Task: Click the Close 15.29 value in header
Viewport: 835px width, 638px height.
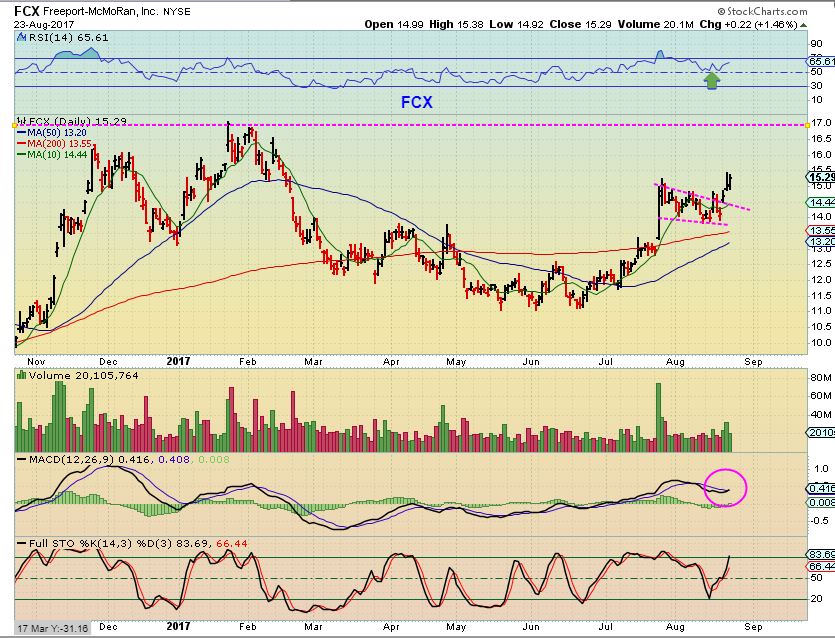Action: 580,24
